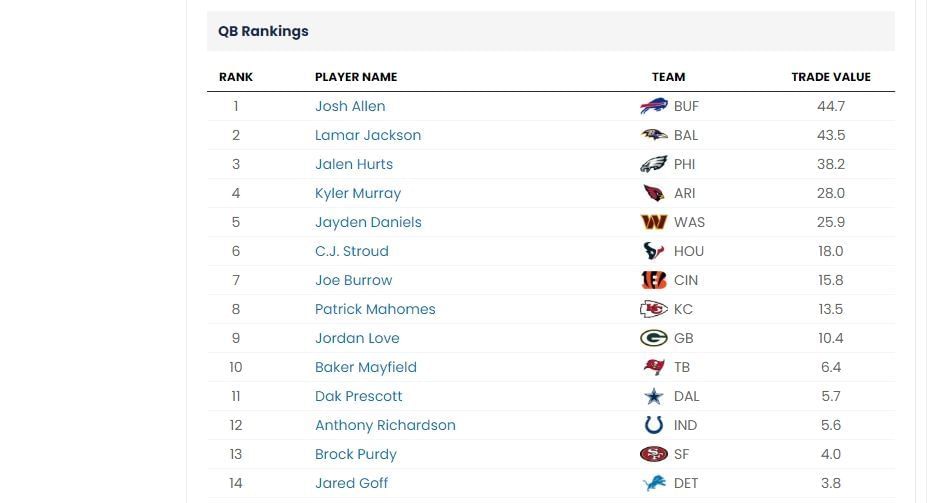This screenshot has height=503, width=929.
Task: Select the Cincinnati Bengals B logo
Action: pos(654,280)
